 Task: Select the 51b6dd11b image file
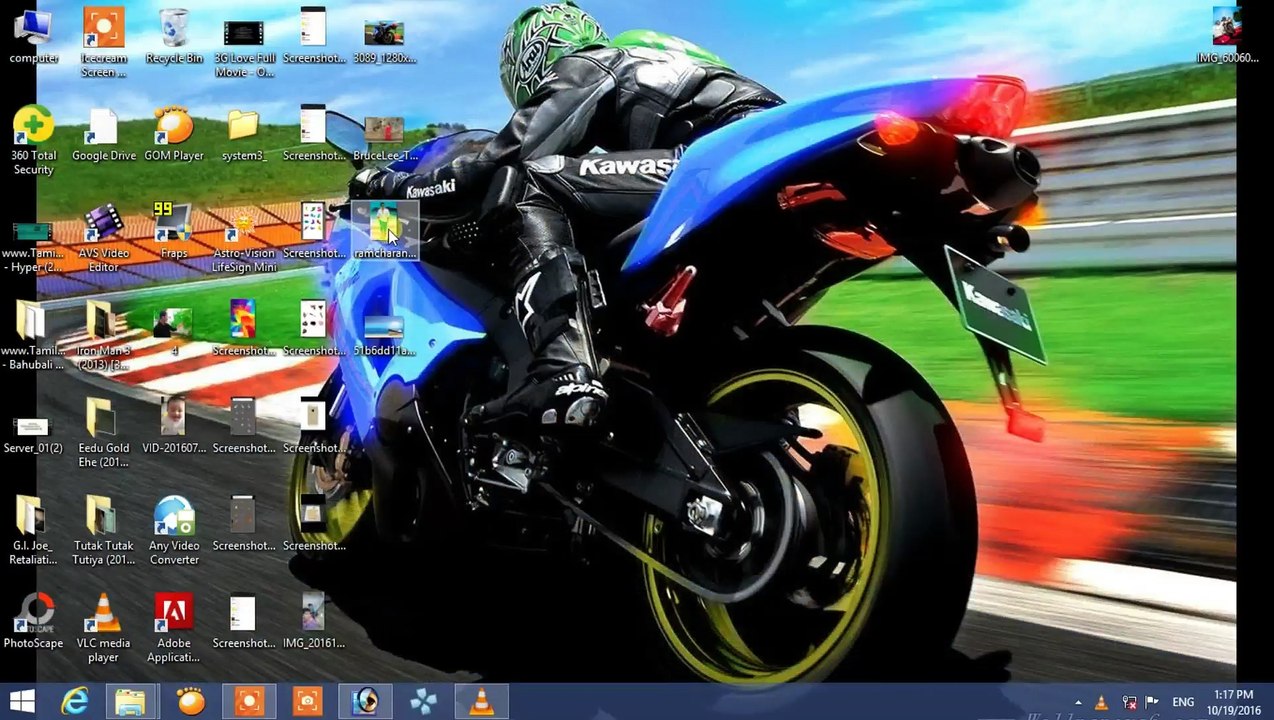(383, 335)
